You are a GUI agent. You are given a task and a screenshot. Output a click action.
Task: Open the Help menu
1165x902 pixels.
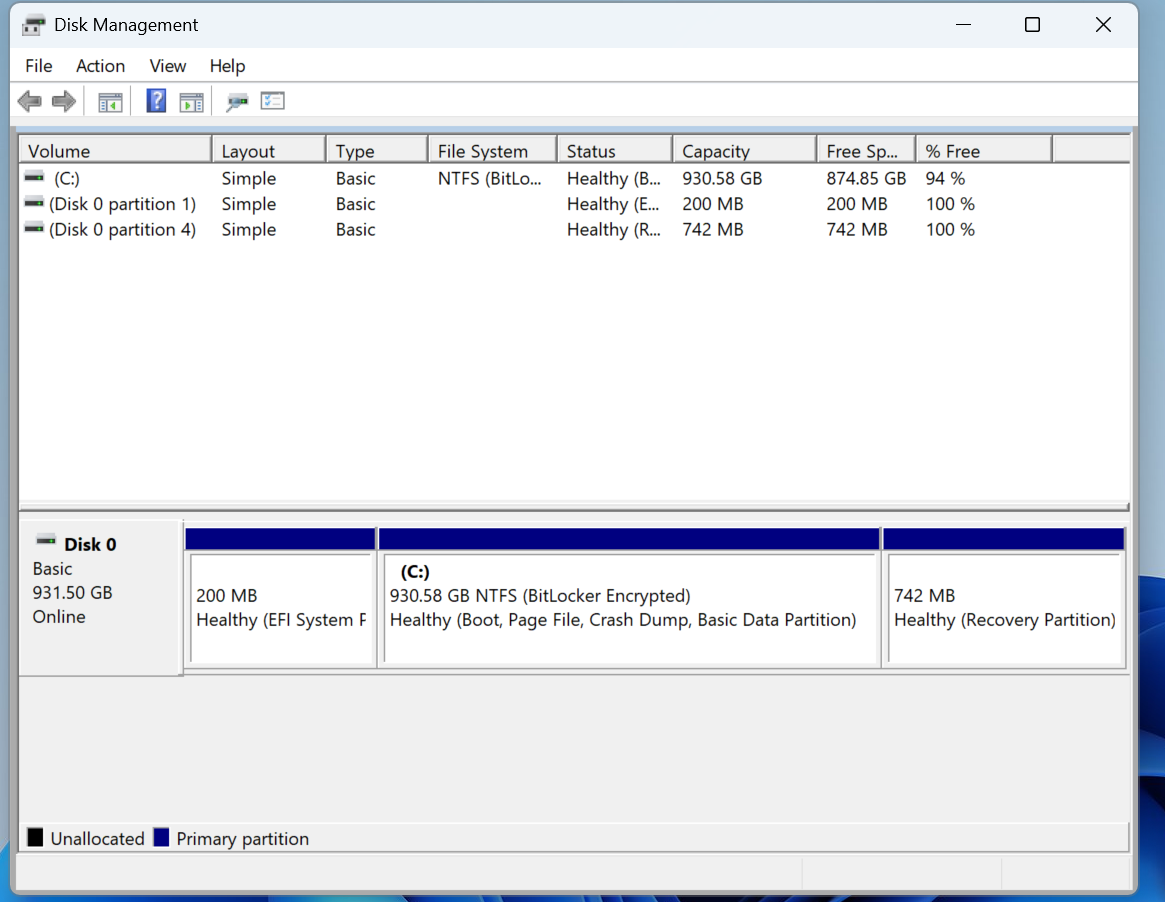click(227, 66)
